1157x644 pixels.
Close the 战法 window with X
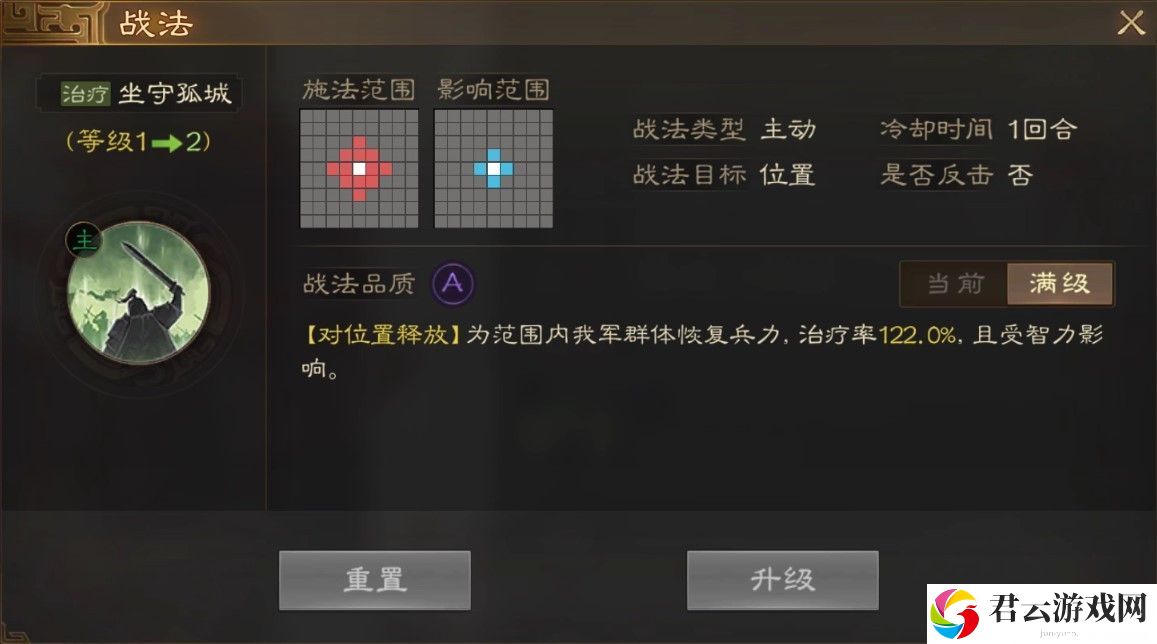click(x=1130, y=23)
